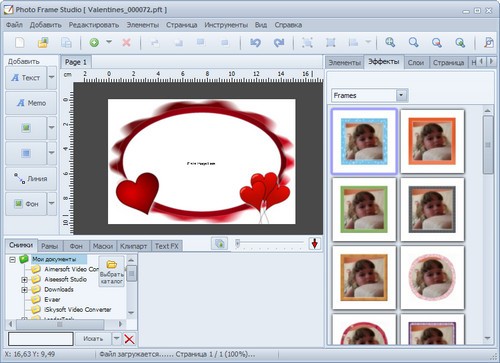Click the Текст add button

[26, 77]
